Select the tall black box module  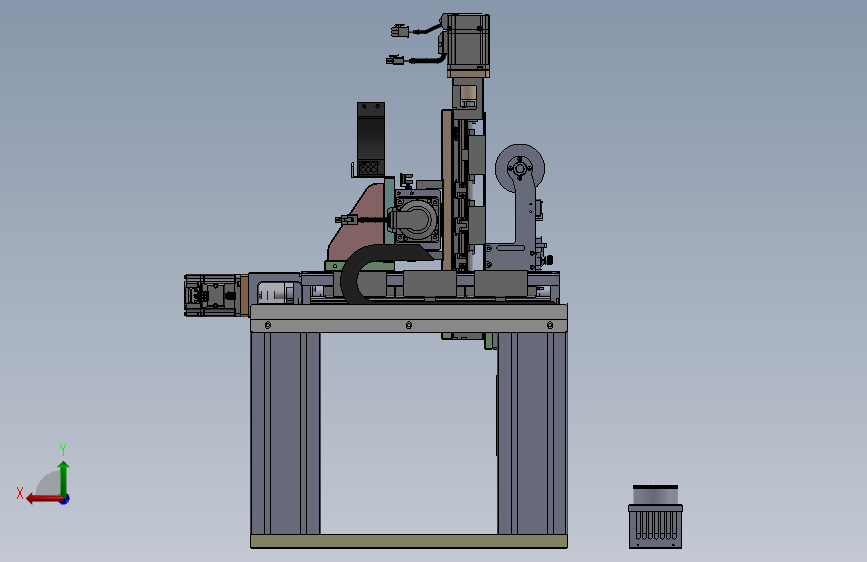(370, 139)
